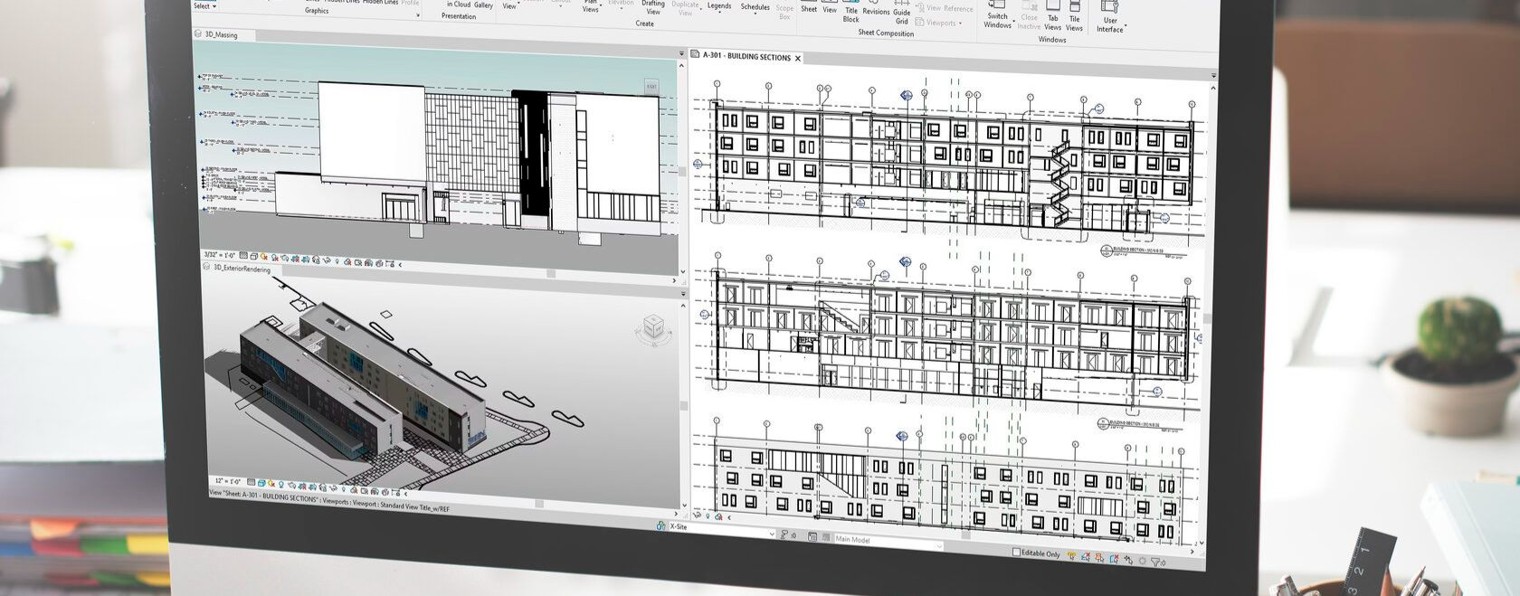Expand the Viewports dropdown
Viewport: 1520px width, 596px height.
pyautogui.click(x=941, y=22)
